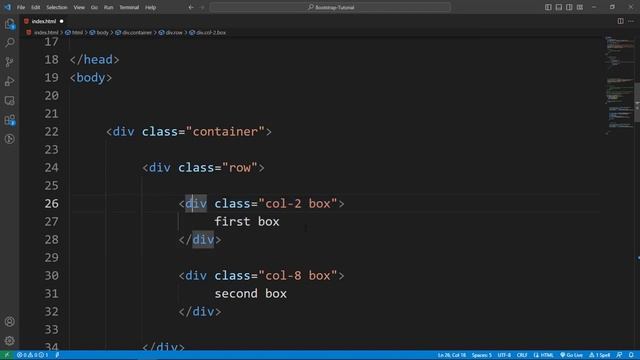Image resolution: width=640 pixels, height=360 pixels.
Task: Open the Edit menu
Action: click(x=36, y=7)
